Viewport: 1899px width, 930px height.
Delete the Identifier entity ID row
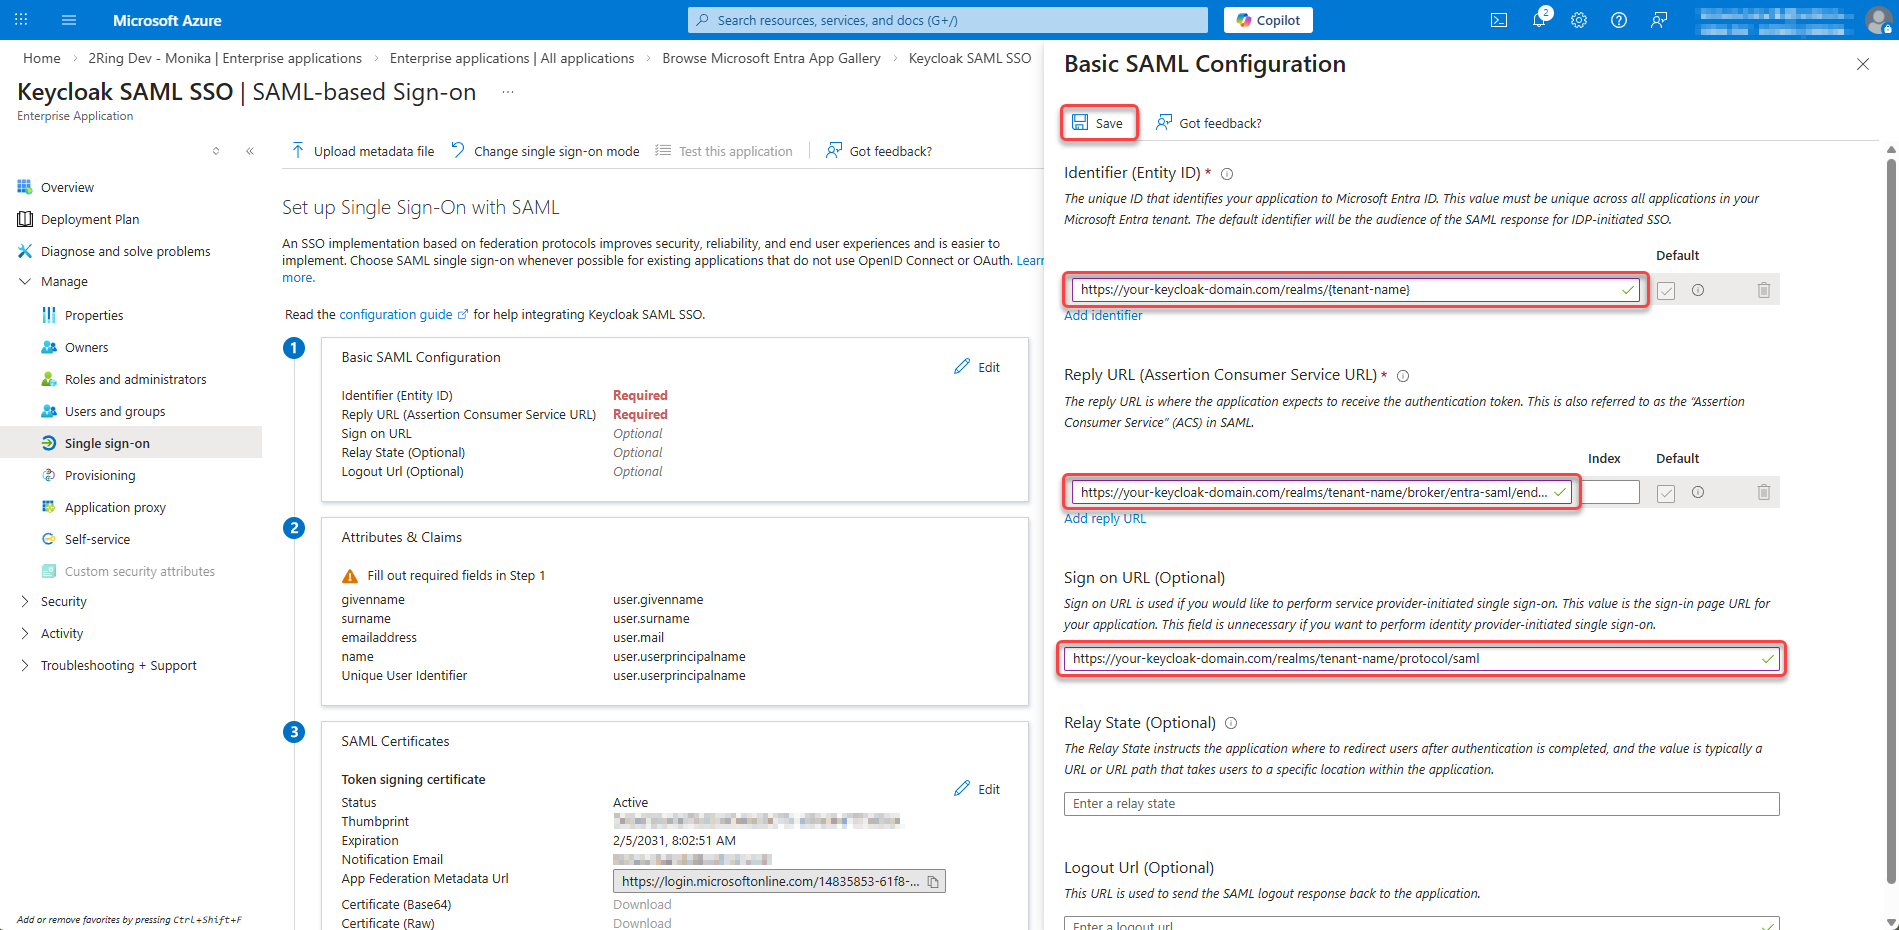click(x=1764, y=290)
